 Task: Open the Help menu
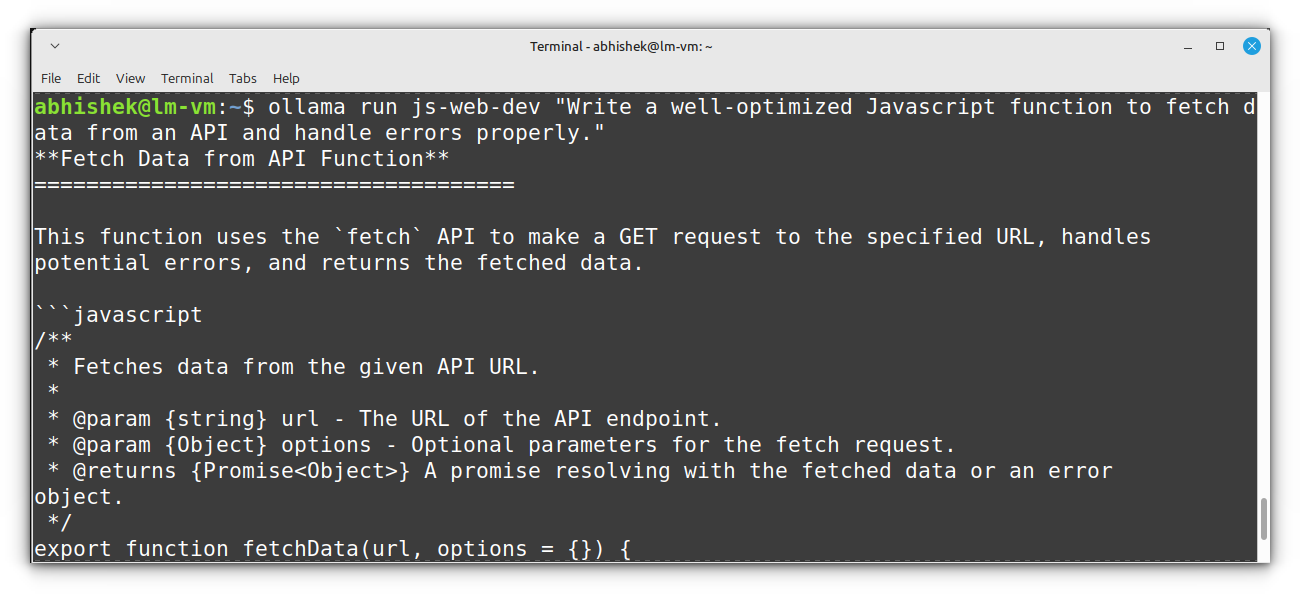pos(286,78)
